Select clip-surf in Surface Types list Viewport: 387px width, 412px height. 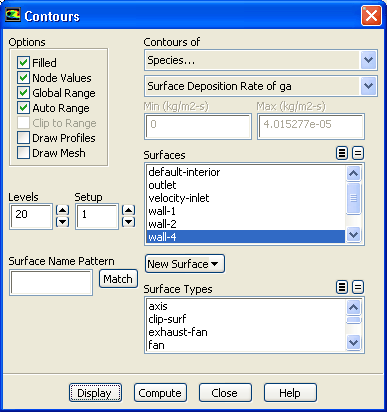click(246, 319)
